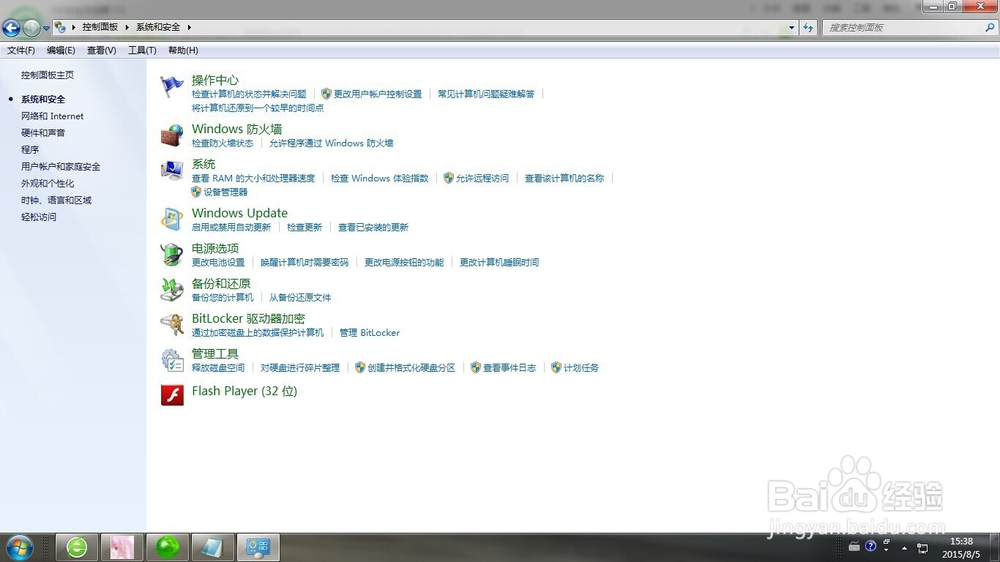Select 硬件和声音 in sidebar
1000x562 pixels.
click(x=43, y=133)
